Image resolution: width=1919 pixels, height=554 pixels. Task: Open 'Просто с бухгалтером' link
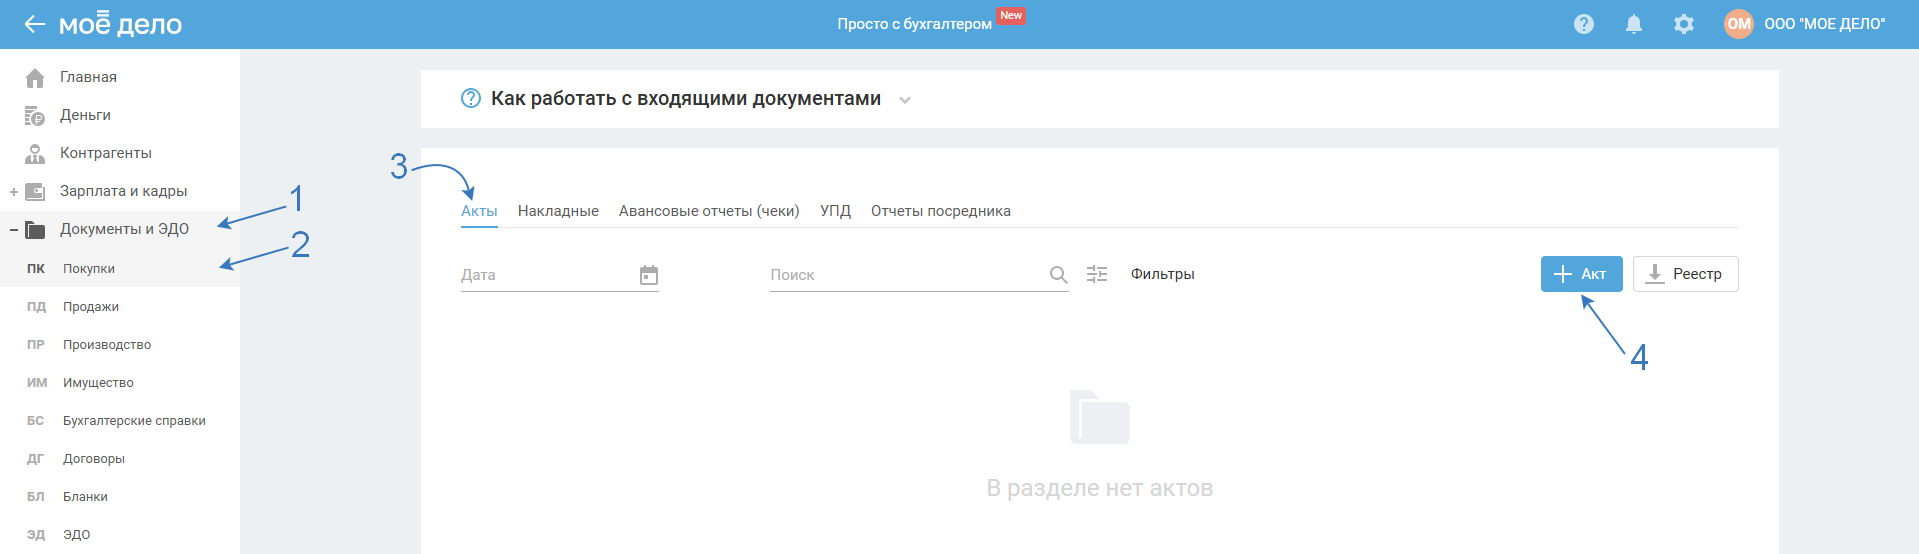coord(914,24)
